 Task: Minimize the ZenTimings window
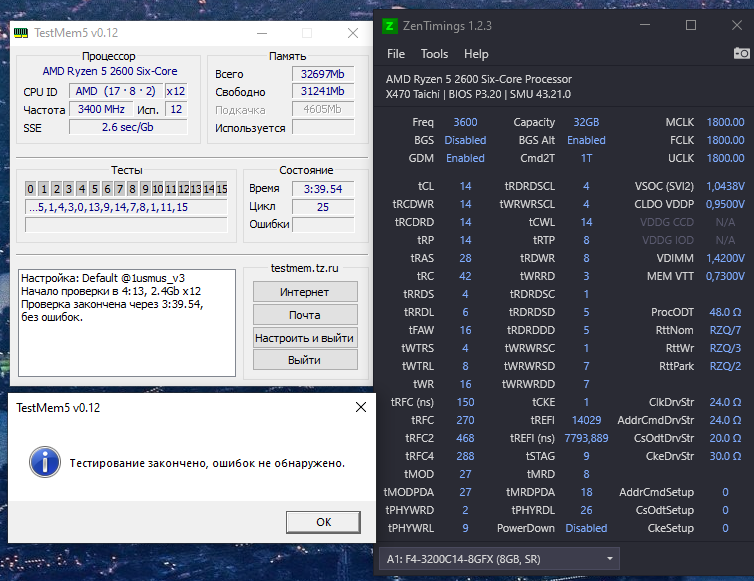645,25
